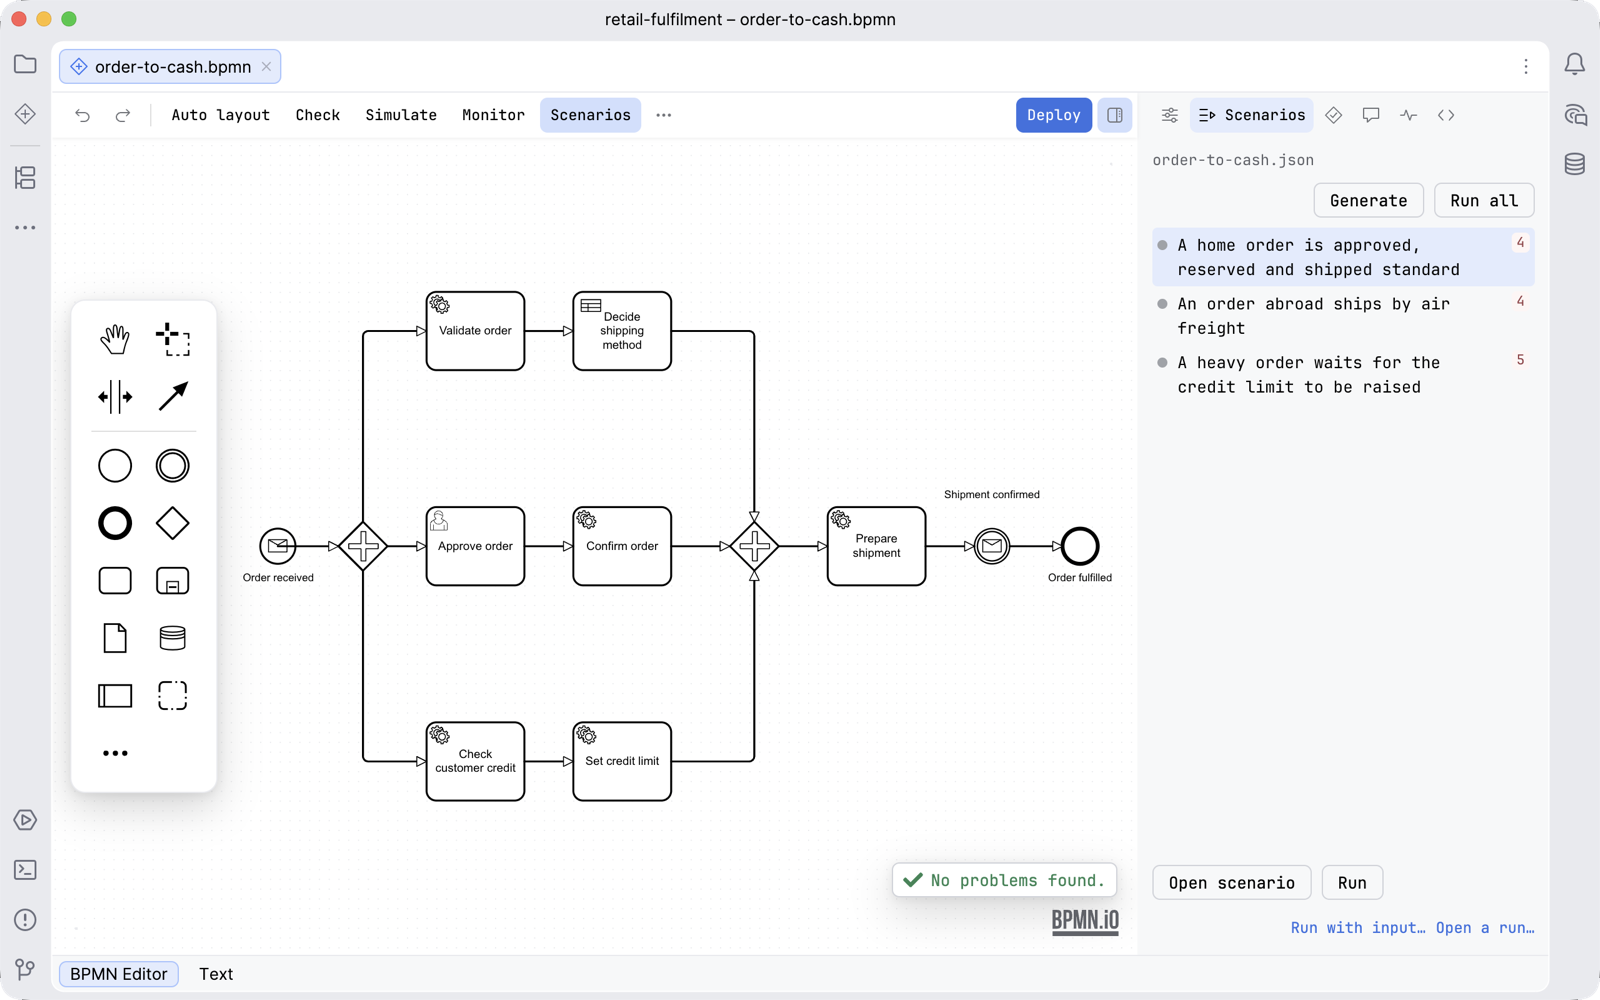
Task: Select the Hand tool in the palette
Action: coord(115,339)
